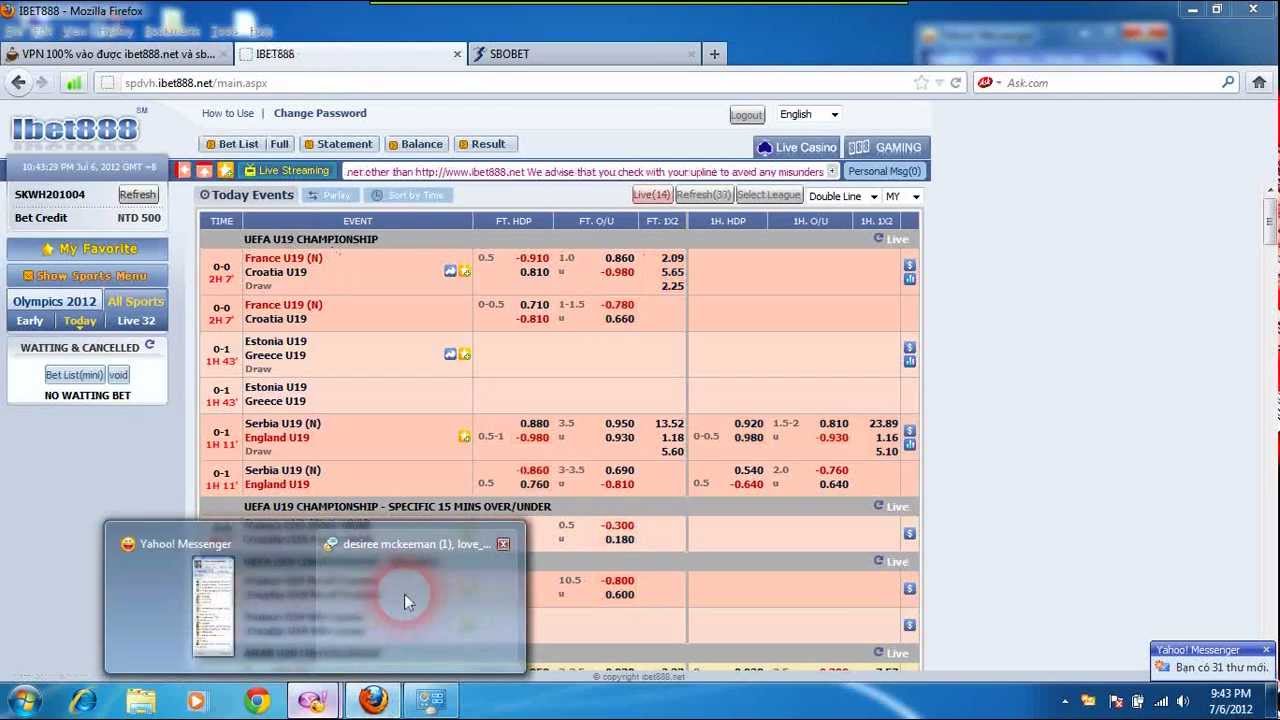Open the Live Streaming TV icon
This screenshot has height=720, width=1280.
point(250,171)
